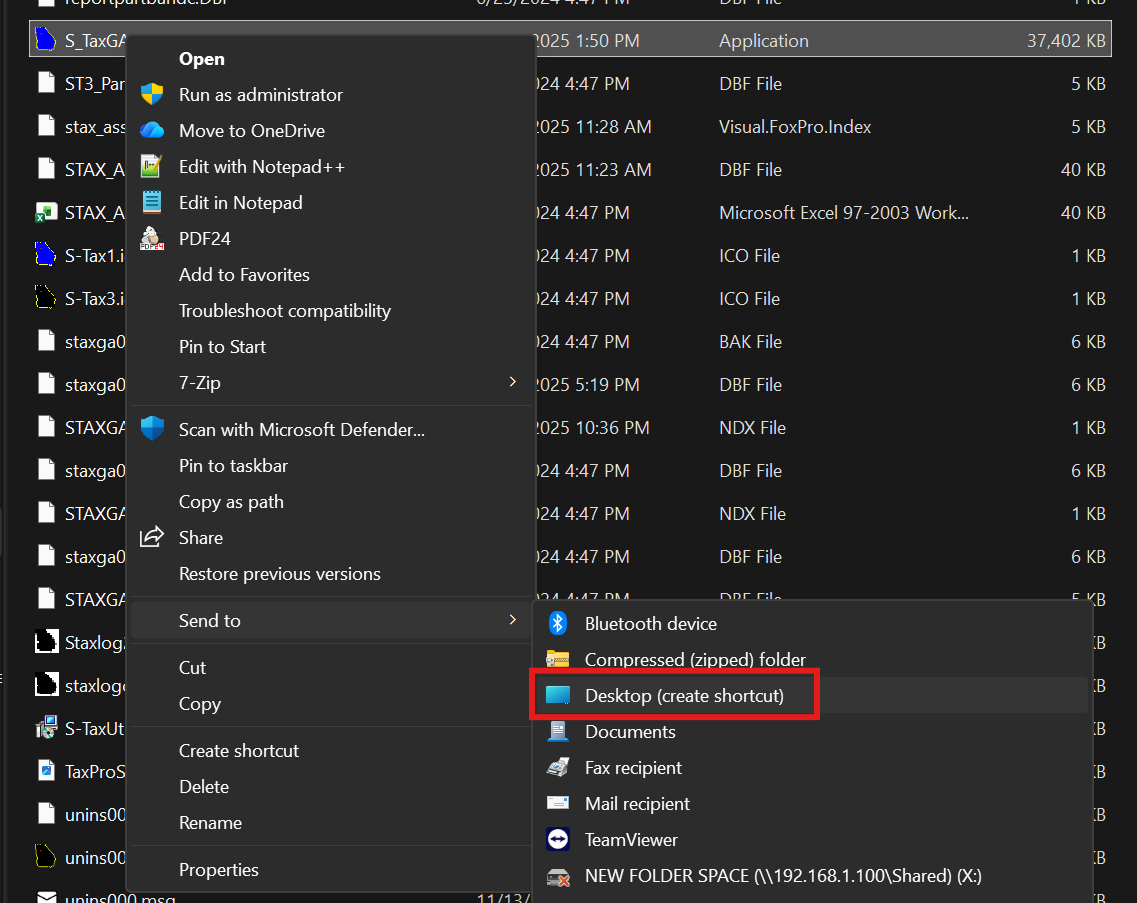This screenshot has height=903, width=1137.
Task: Select Desktop (create shortcut)
Action: click(x=684, y=696)
